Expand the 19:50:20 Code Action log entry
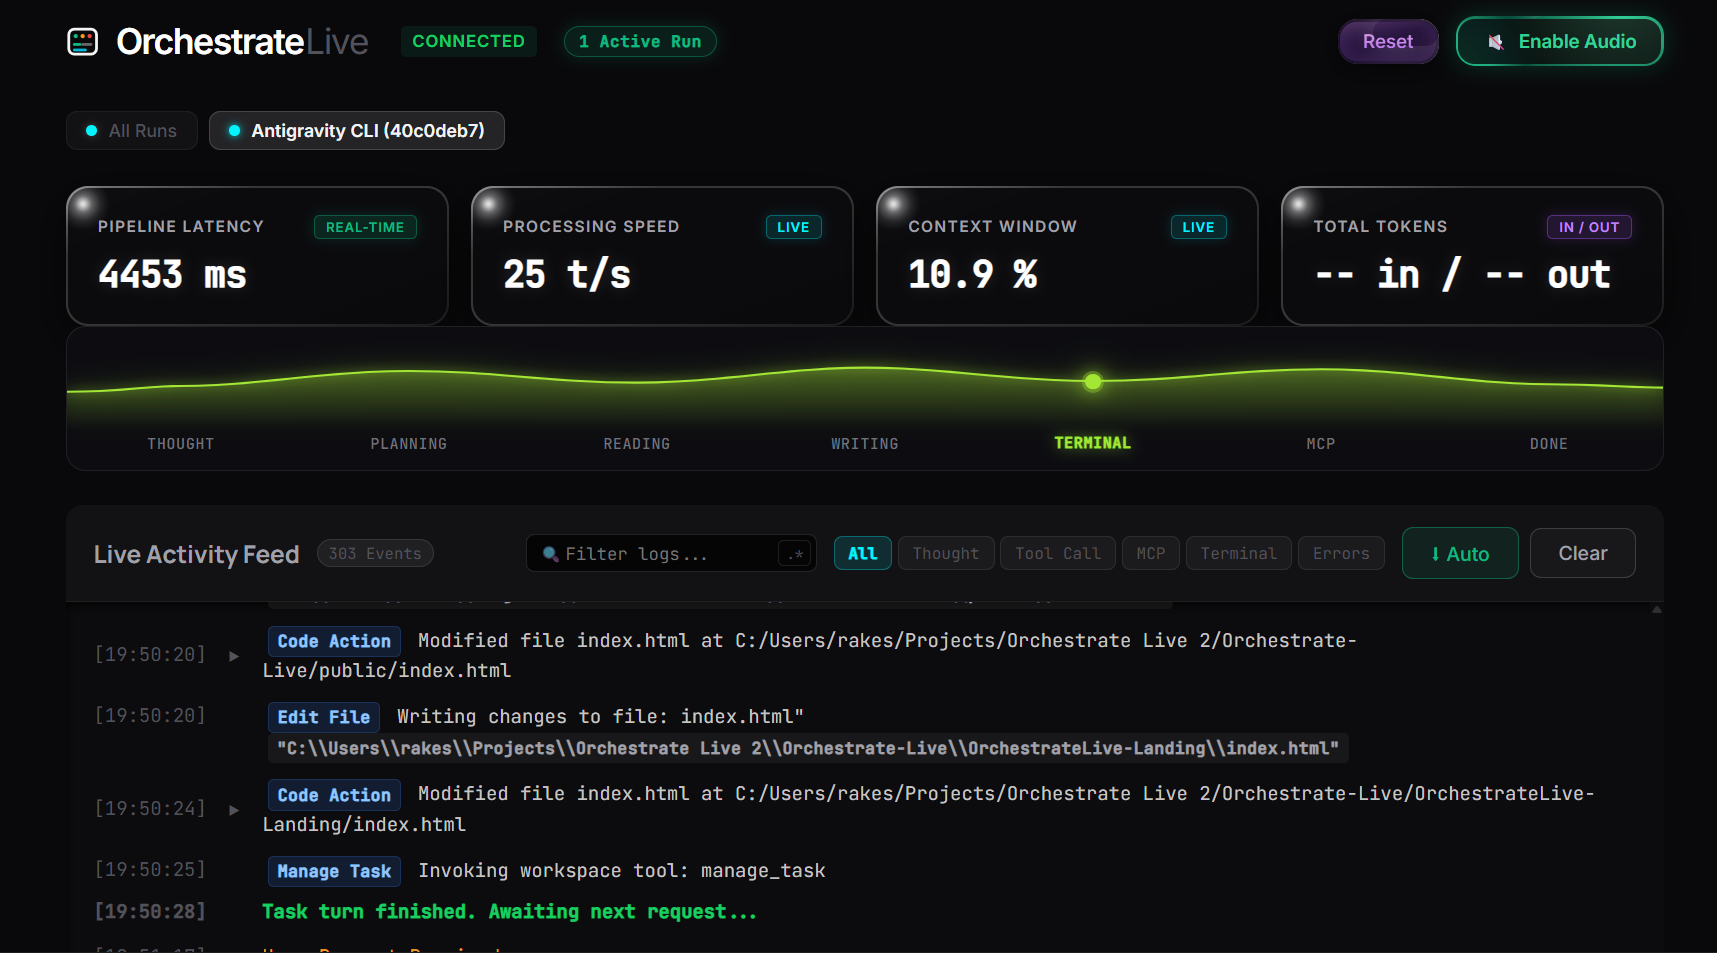 tap(234, 656)
